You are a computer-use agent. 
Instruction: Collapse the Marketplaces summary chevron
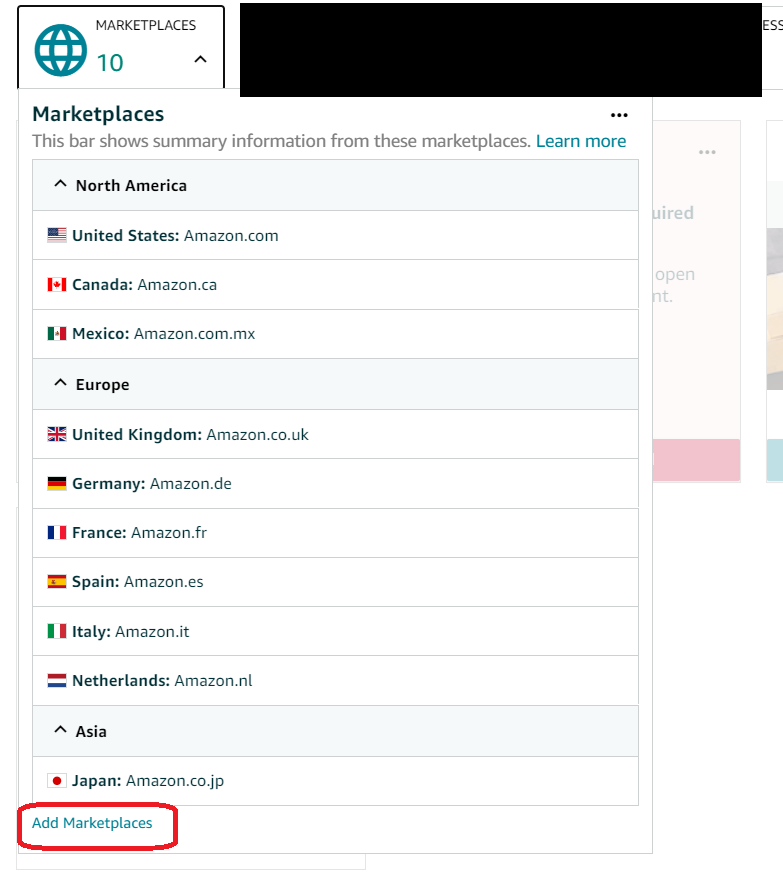coord(200,59)
